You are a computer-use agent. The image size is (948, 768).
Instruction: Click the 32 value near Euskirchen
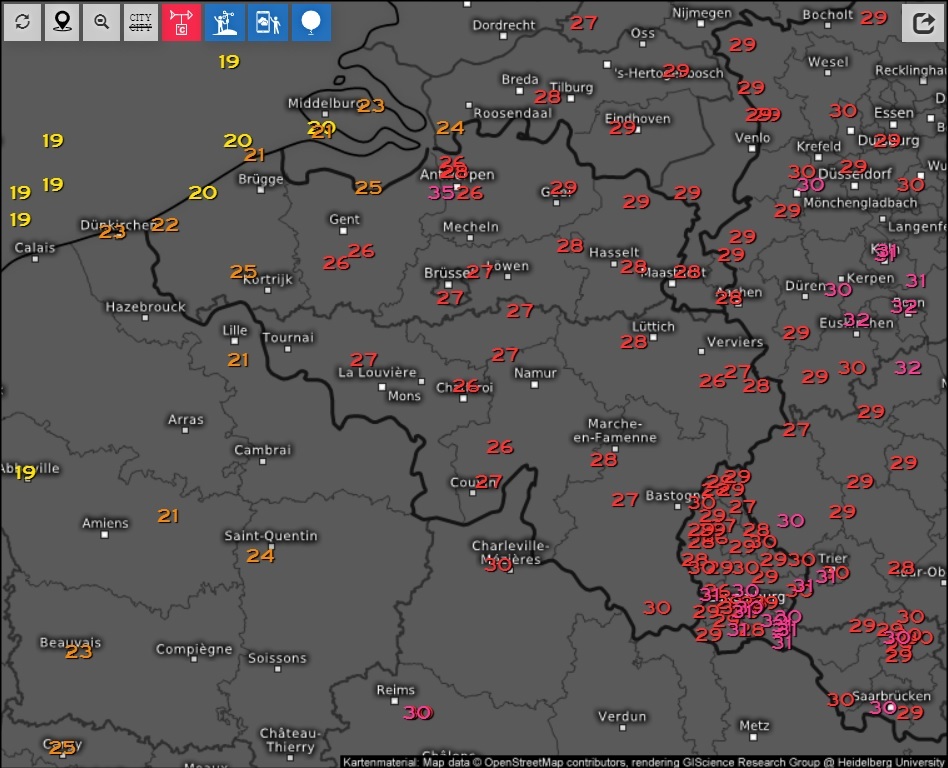tap(856, 319)
